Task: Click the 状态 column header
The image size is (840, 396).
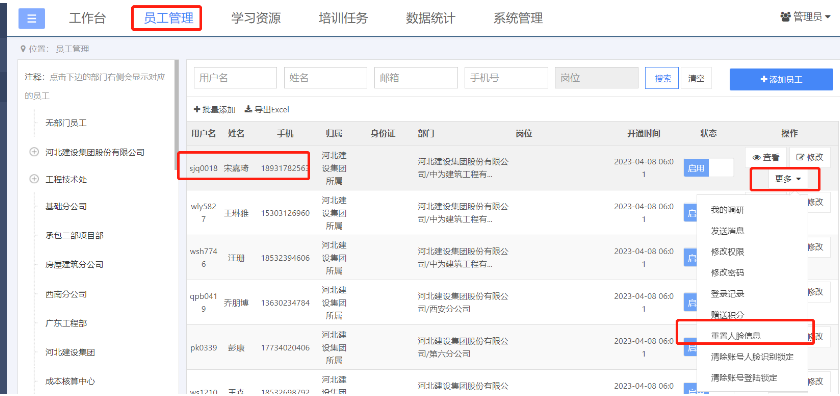Action: pyautogui.click(x=708, y=133)
